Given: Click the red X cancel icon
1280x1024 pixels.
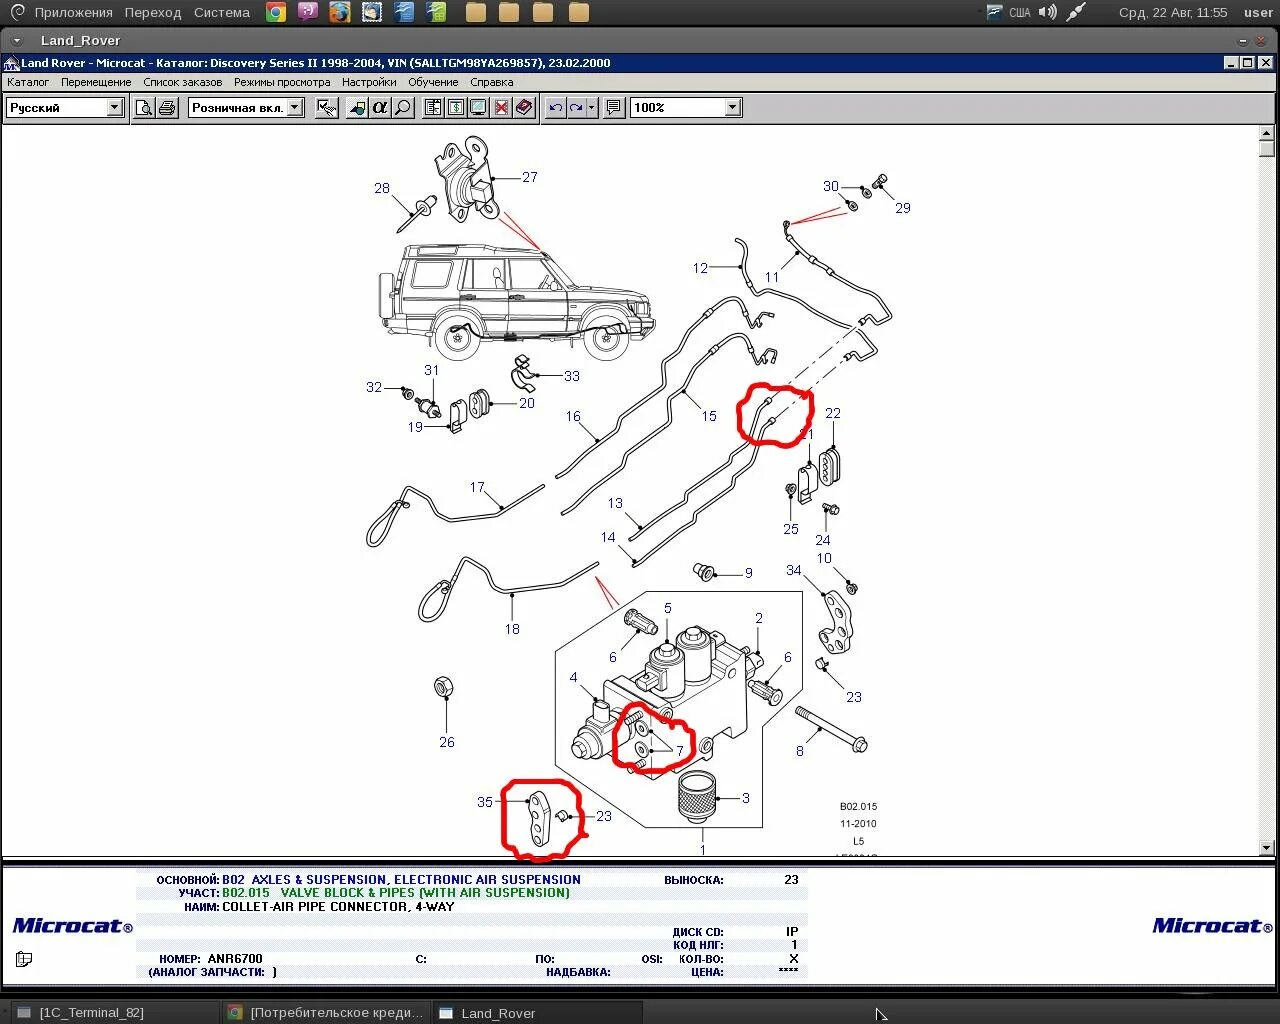Looking at the screenshot, I should (502, 107).
